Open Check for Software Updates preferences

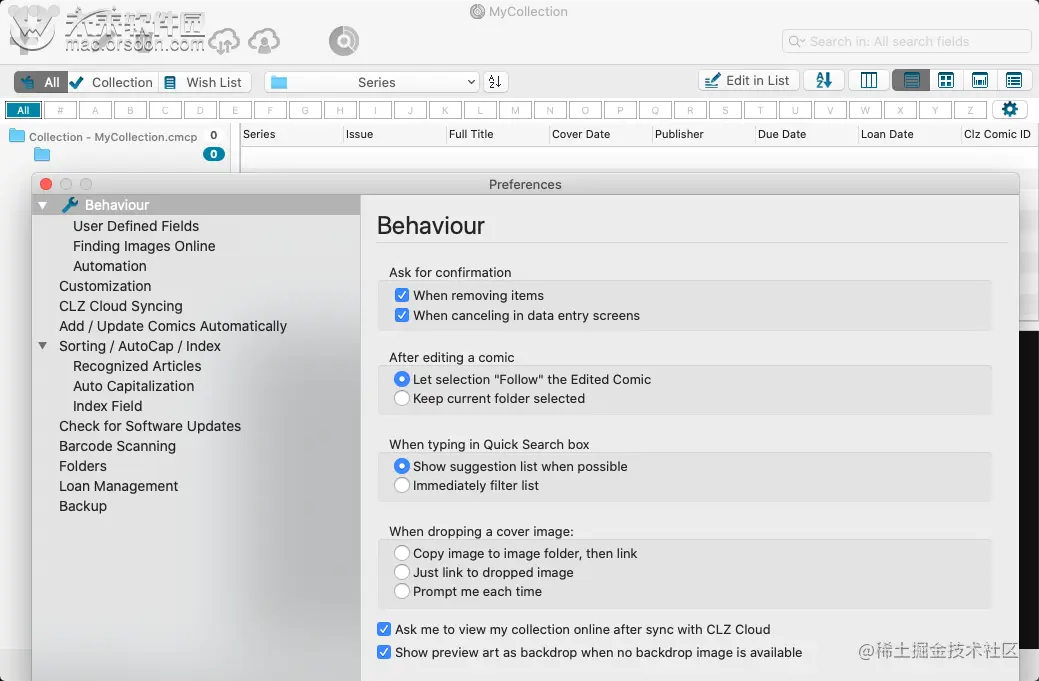[150, 426]
